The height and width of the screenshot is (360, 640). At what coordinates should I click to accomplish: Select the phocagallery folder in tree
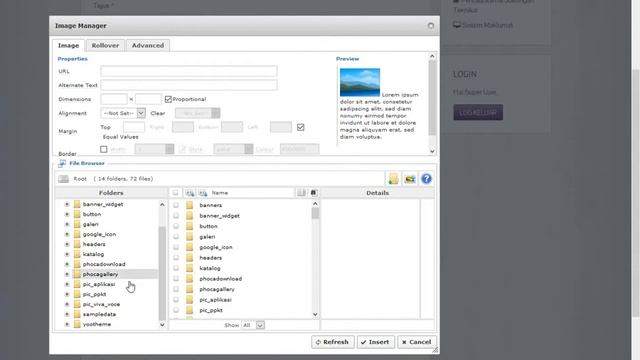click(x=100, y=274)
